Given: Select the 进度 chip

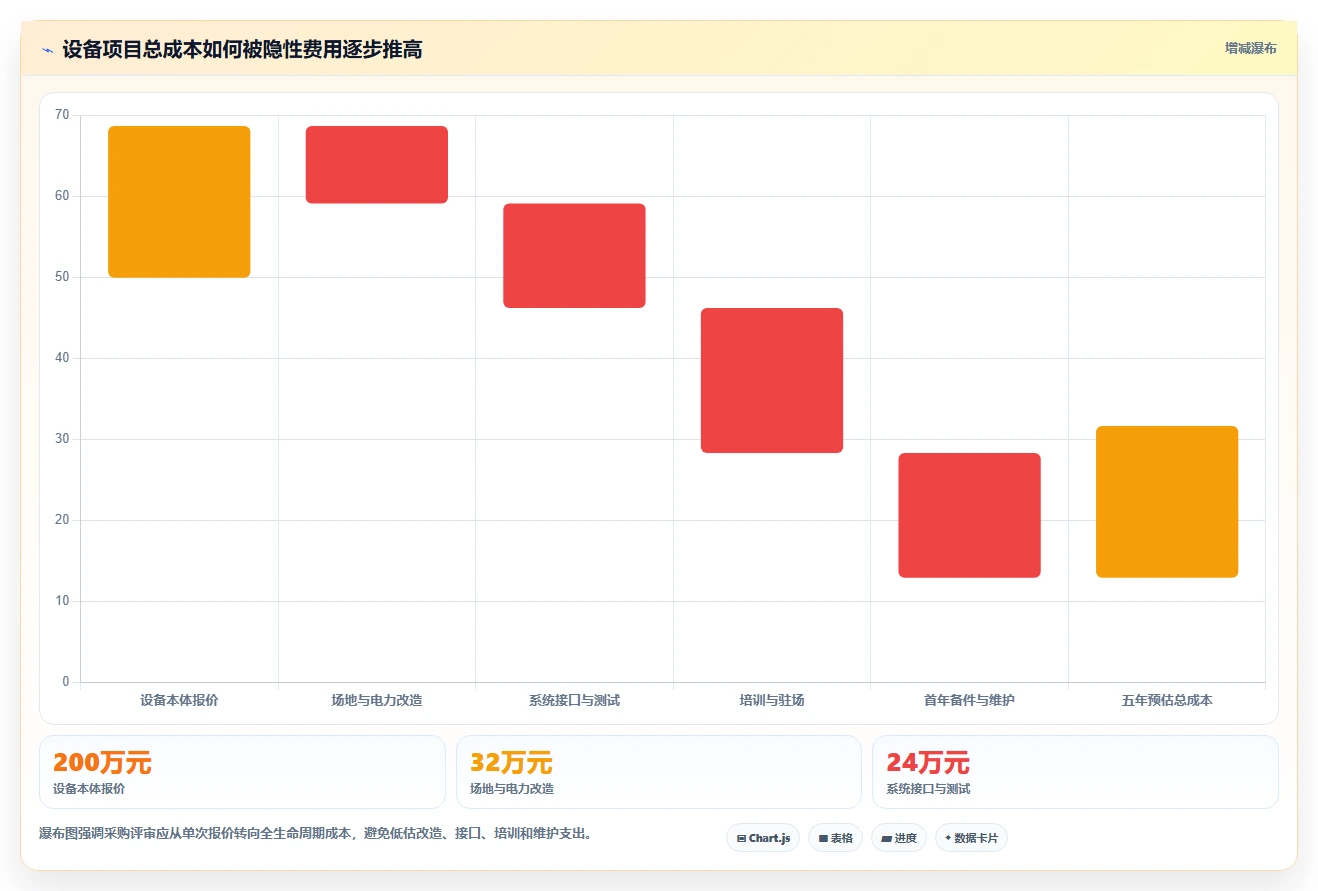Looking at the screenshot, I should coord(899,838).
